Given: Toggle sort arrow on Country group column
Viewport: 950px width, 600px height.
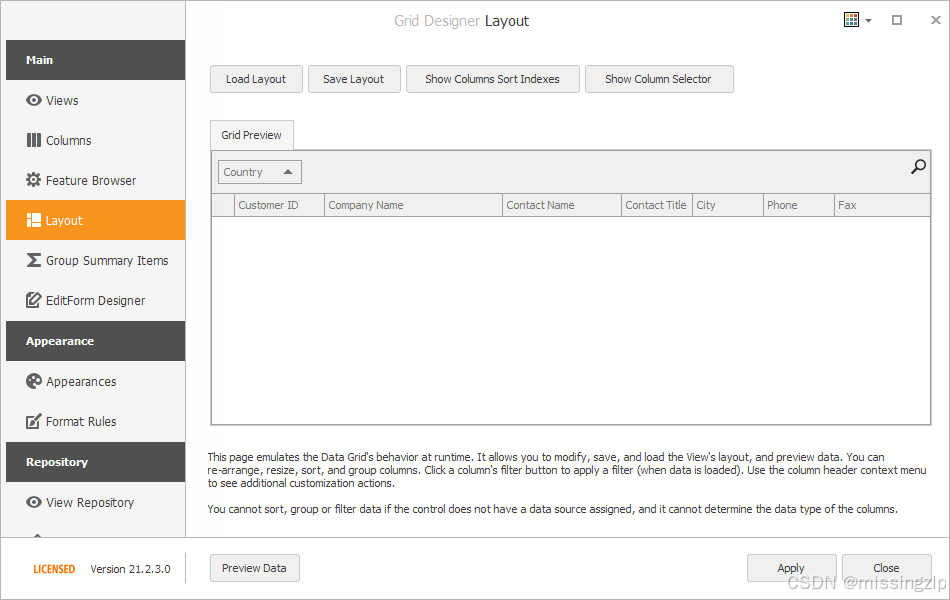Looking at the screenshot, I should tap(288, 172).
